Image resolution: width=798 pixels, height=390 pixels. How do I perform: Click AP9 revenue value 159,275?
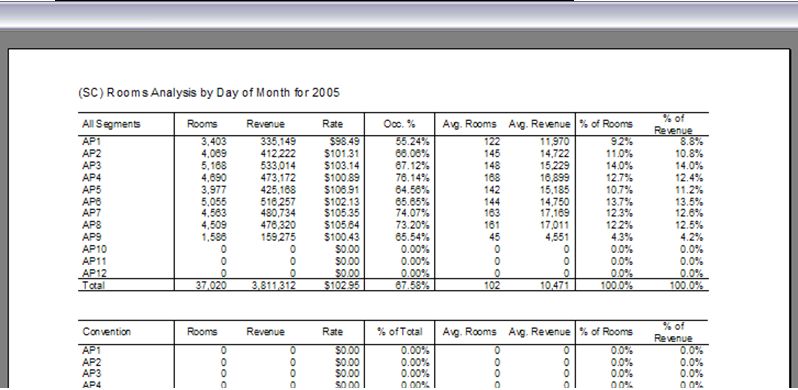[x=278, y=237]
